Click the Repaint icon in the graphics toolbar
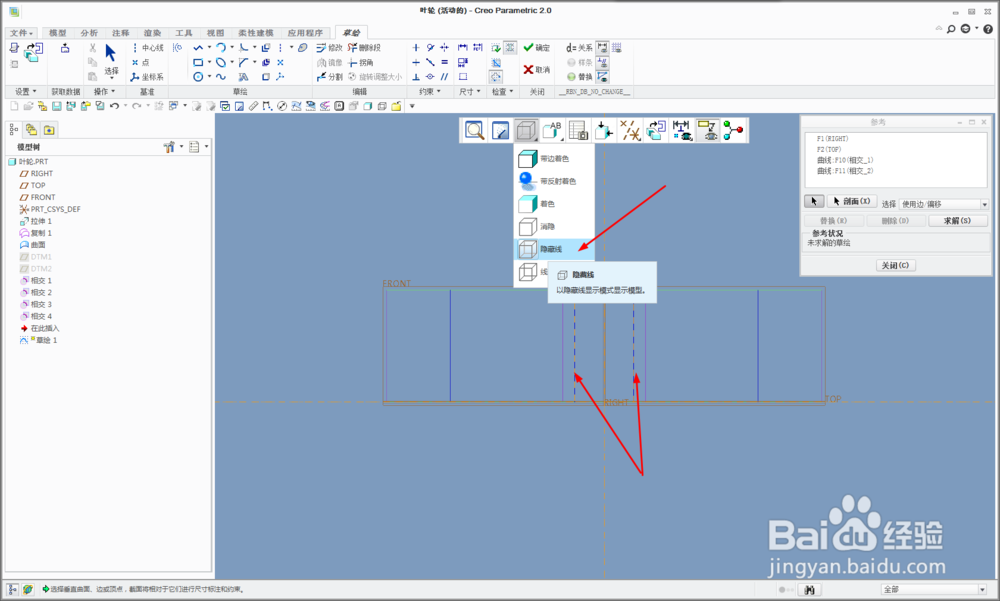Screen dimensions: 1000x601 [x=500, y=131]
